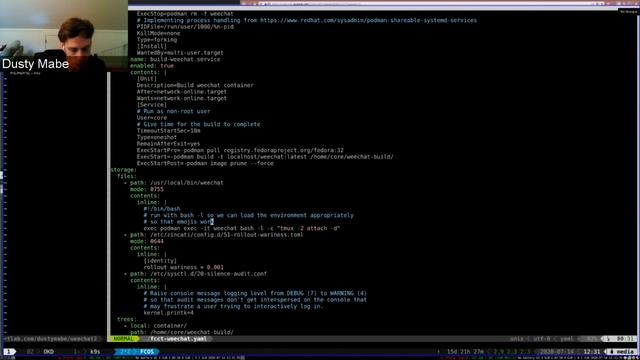This screenshot has width=640, height=360.
Task: Click the tmux session number 1 badge
Action: tap(9, 351)
